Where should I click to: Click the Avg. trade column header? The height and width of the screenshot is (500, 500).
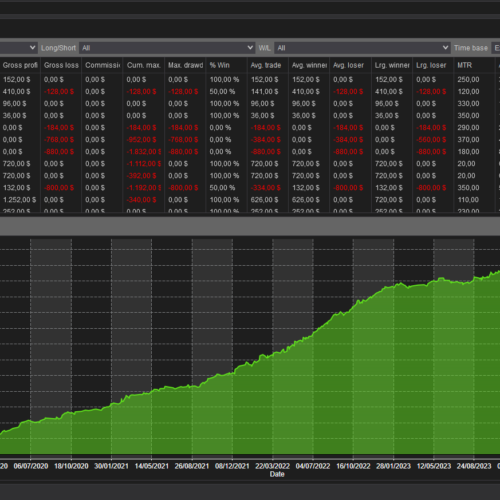pos(268,65)
